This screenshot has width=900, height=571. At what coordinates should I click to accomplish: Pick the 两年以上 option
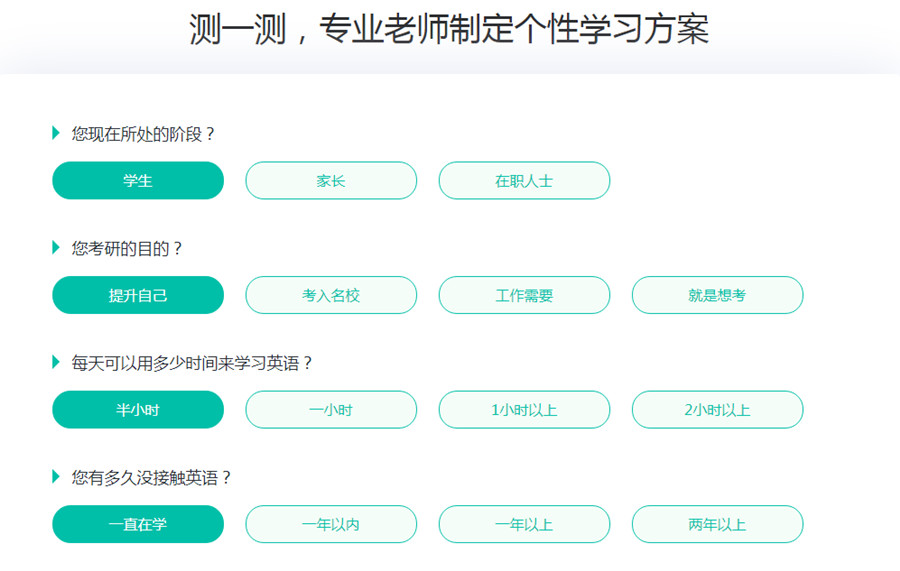(717, 524)
